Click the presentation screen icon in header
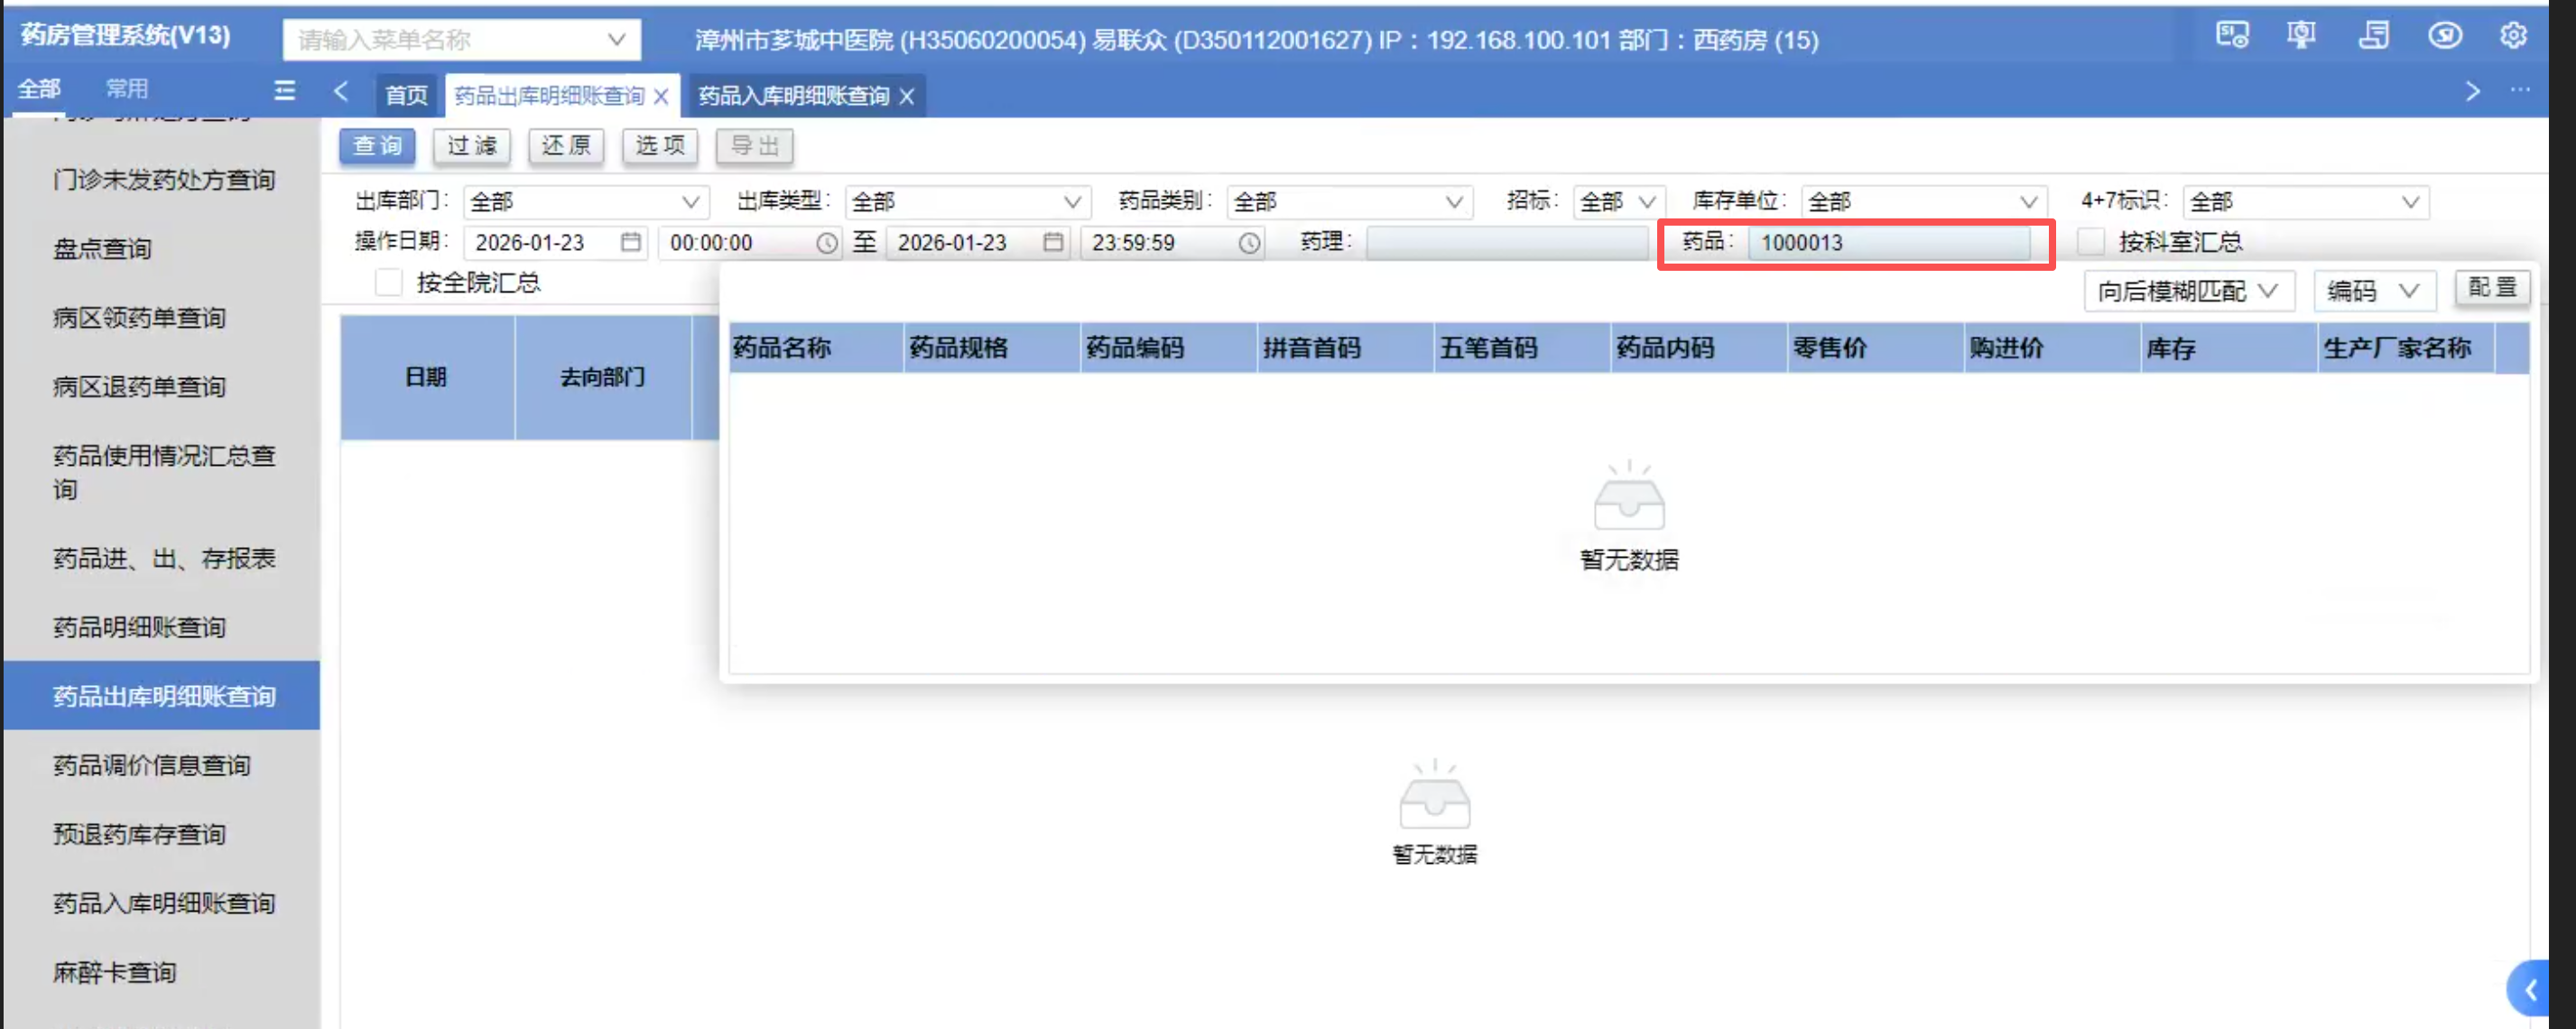 (2300, 36)
